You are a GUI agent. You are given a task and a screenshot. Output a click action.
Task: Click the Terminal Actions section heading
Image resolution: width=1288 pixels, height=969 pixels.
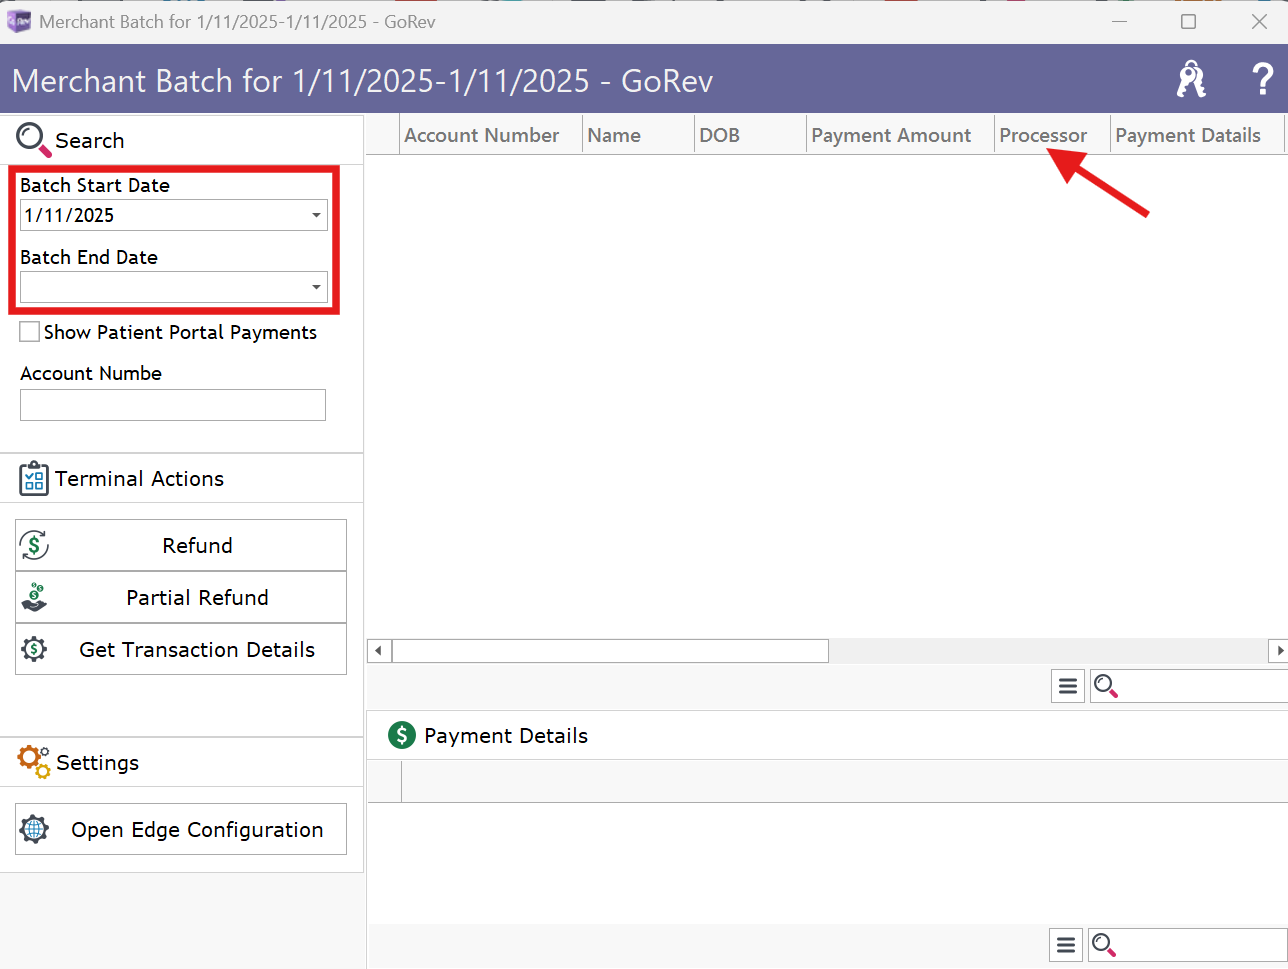click(x=139, y=479)
